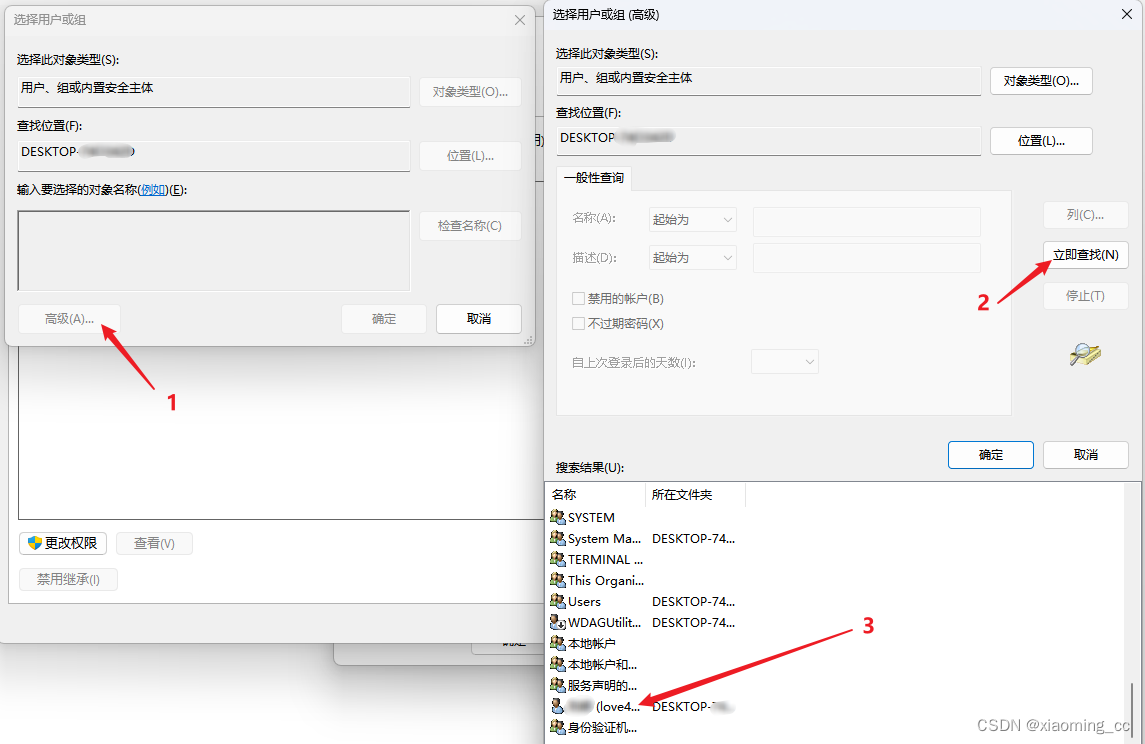Click the SYSTEM group icon in results
Viewport: 1145px width, 744px height.
click(558, 518)
